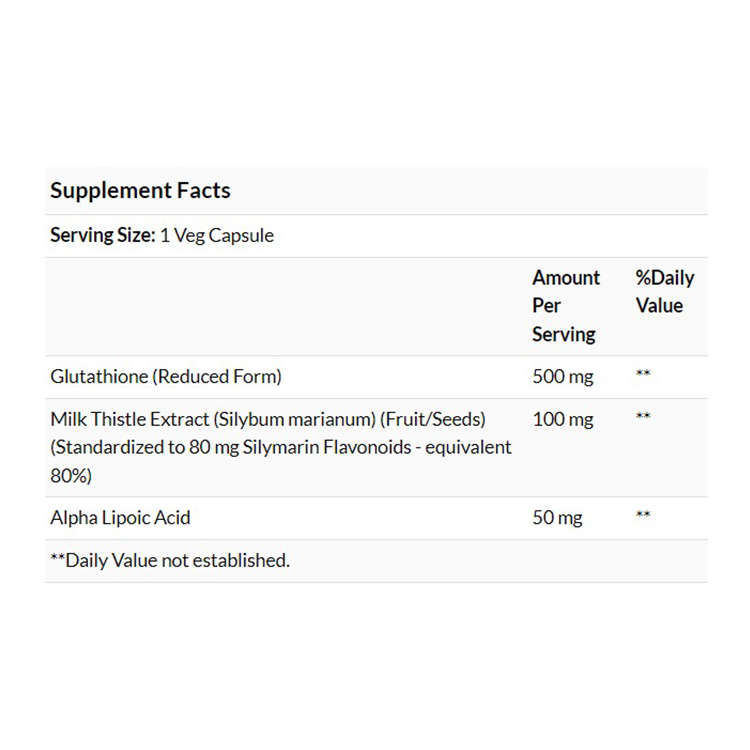Click the asterisks in the Alpha Lipoic row
Image resolution: width=750 pixels, height=750 pixels.
643,516
